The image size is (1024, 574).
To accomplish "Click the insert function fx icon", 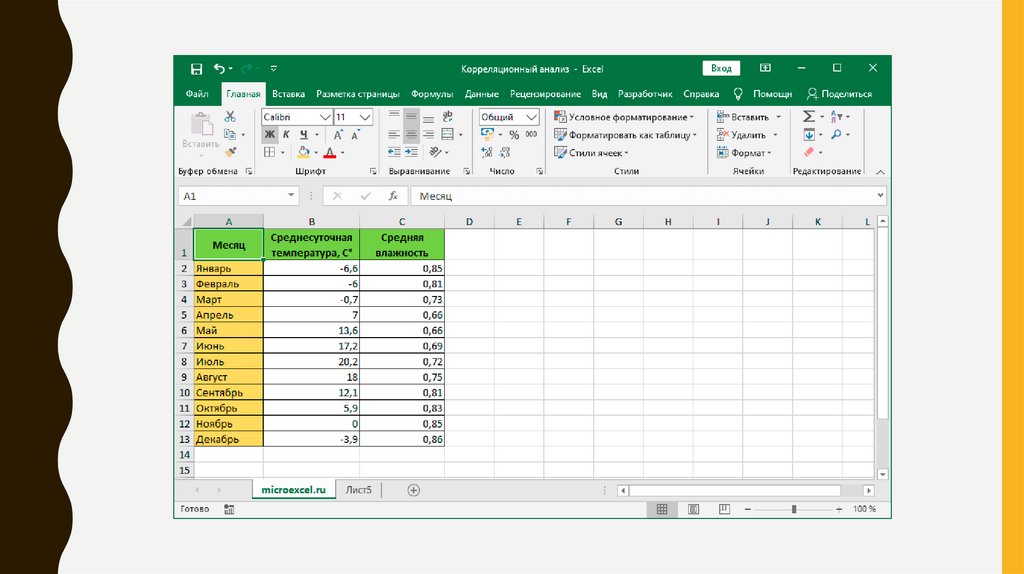I will pyautogui.click(x=393, y=197).
